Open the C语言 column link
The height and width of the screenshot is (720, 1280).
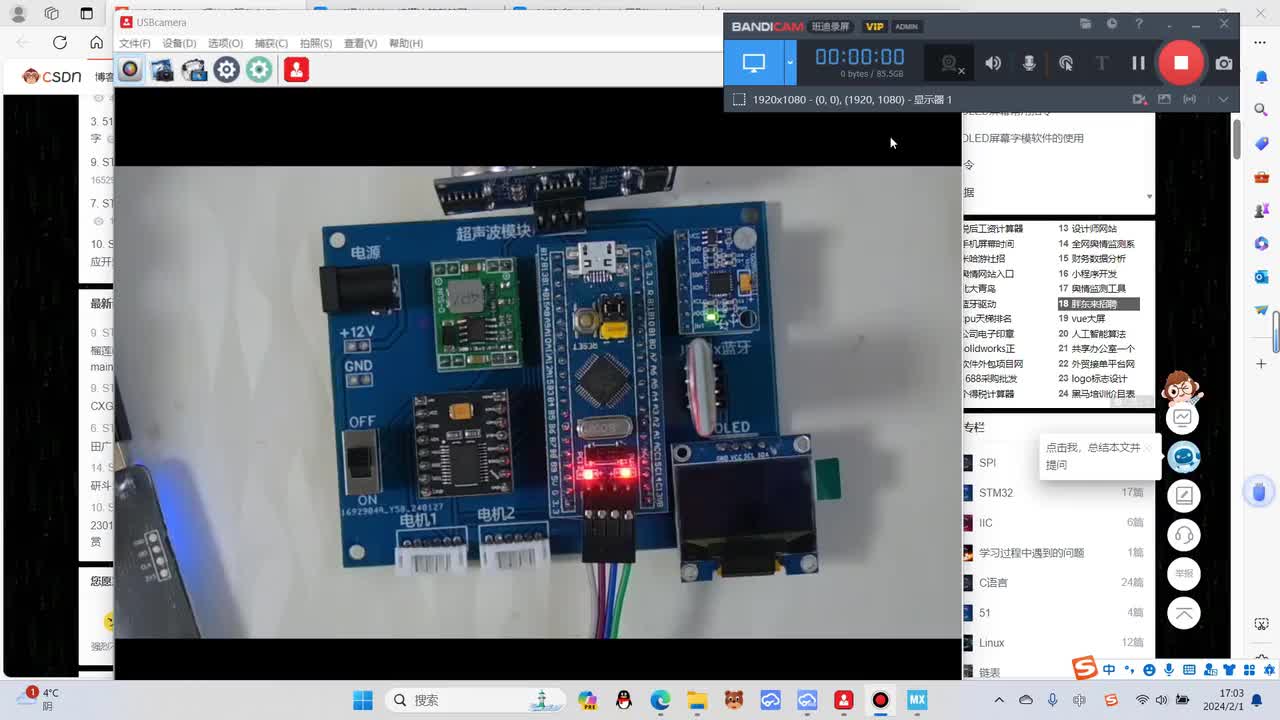[x=993, y=583]
